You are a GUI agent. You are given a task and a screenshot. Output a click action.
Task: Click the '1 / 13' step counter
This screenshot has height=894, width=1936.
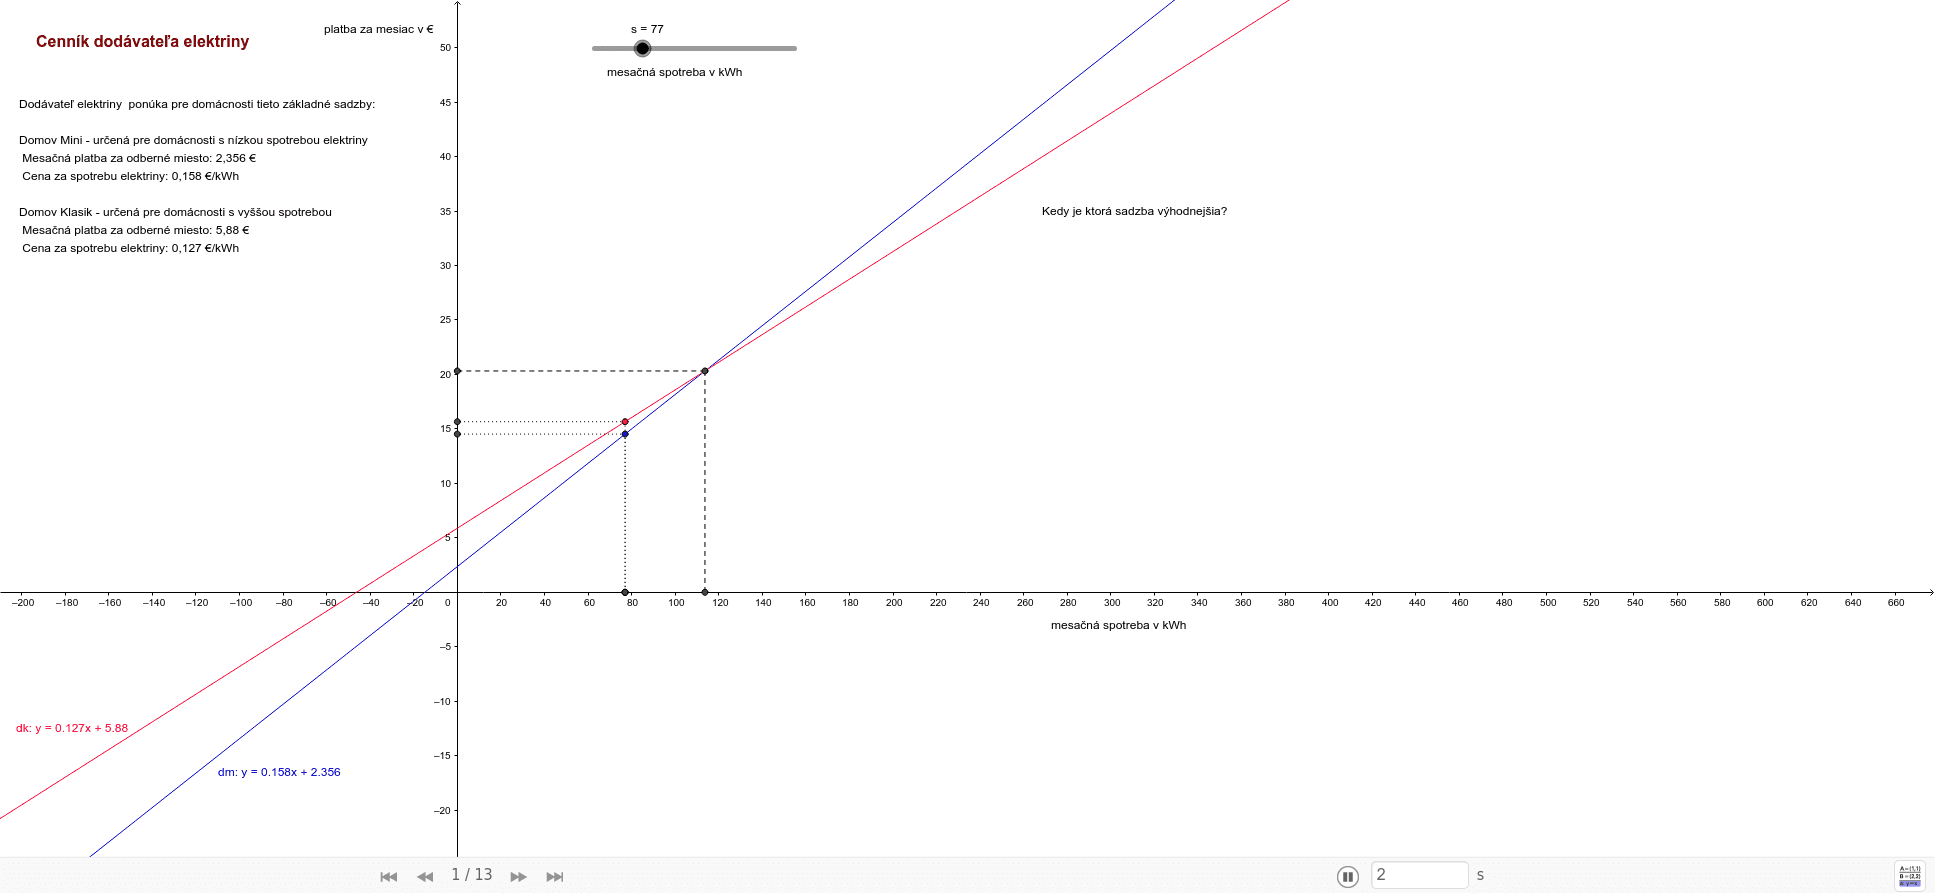pos(472,875)
